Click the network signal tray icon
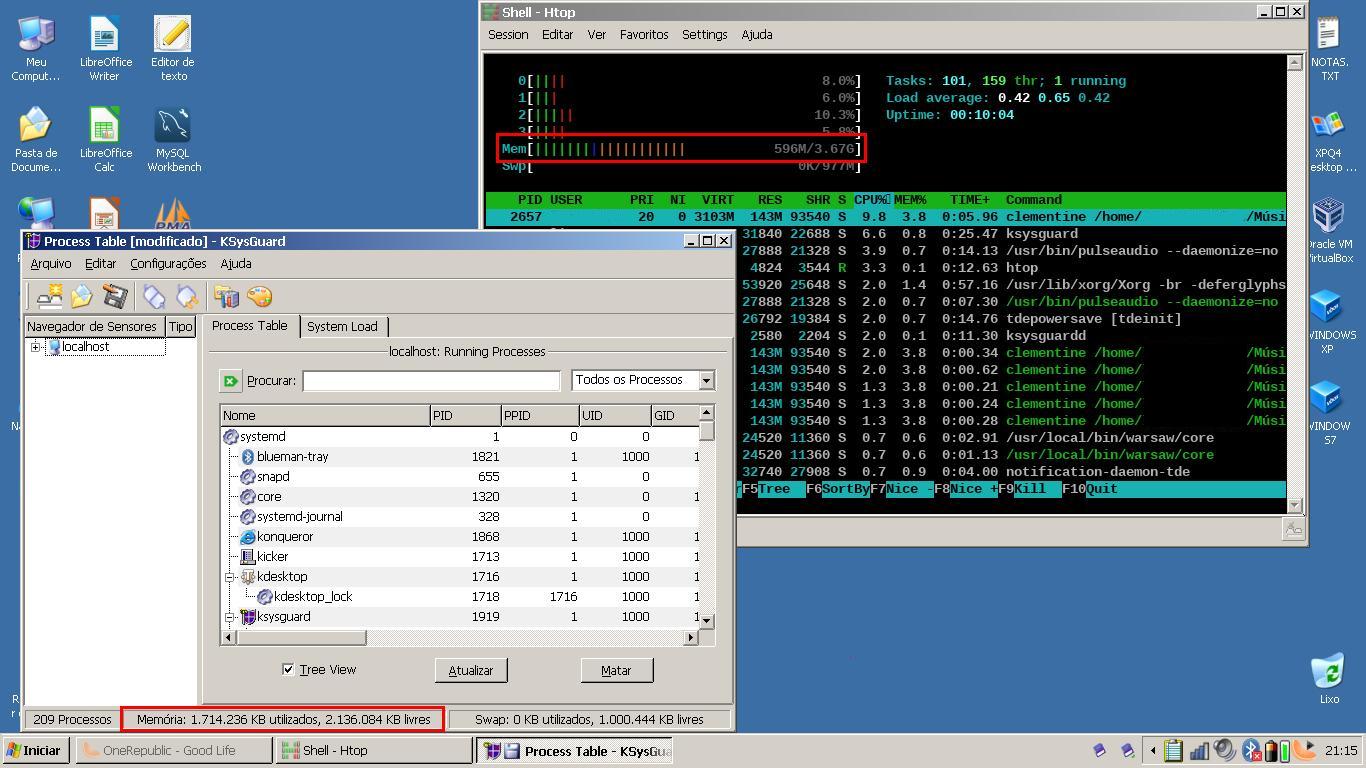 (x=1199, y=750)
